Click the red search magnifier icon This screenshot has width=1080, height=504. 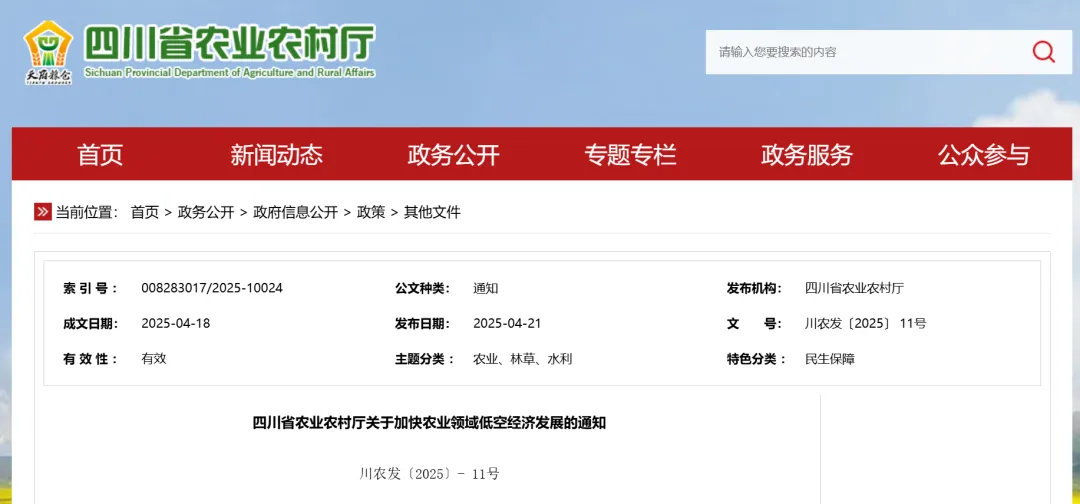click(x=1043, y=52)
